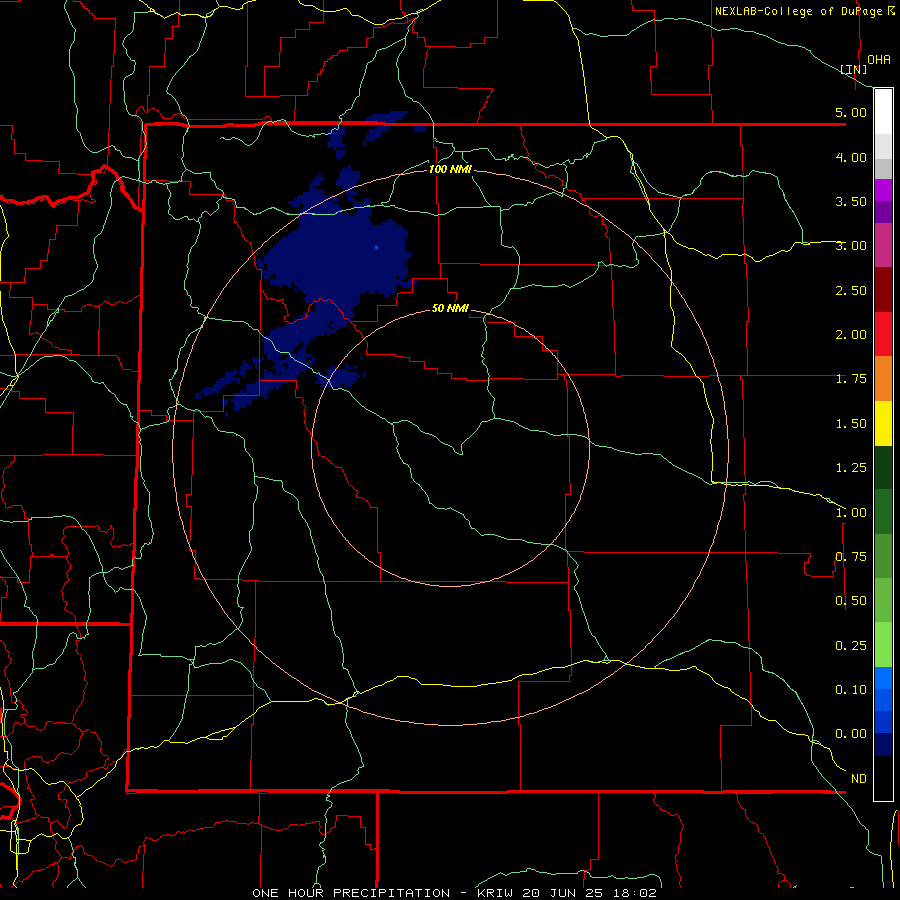Pick the dark red legend swatch
The height and width of the screenshot is (900, 900).
tap(883, 290)
